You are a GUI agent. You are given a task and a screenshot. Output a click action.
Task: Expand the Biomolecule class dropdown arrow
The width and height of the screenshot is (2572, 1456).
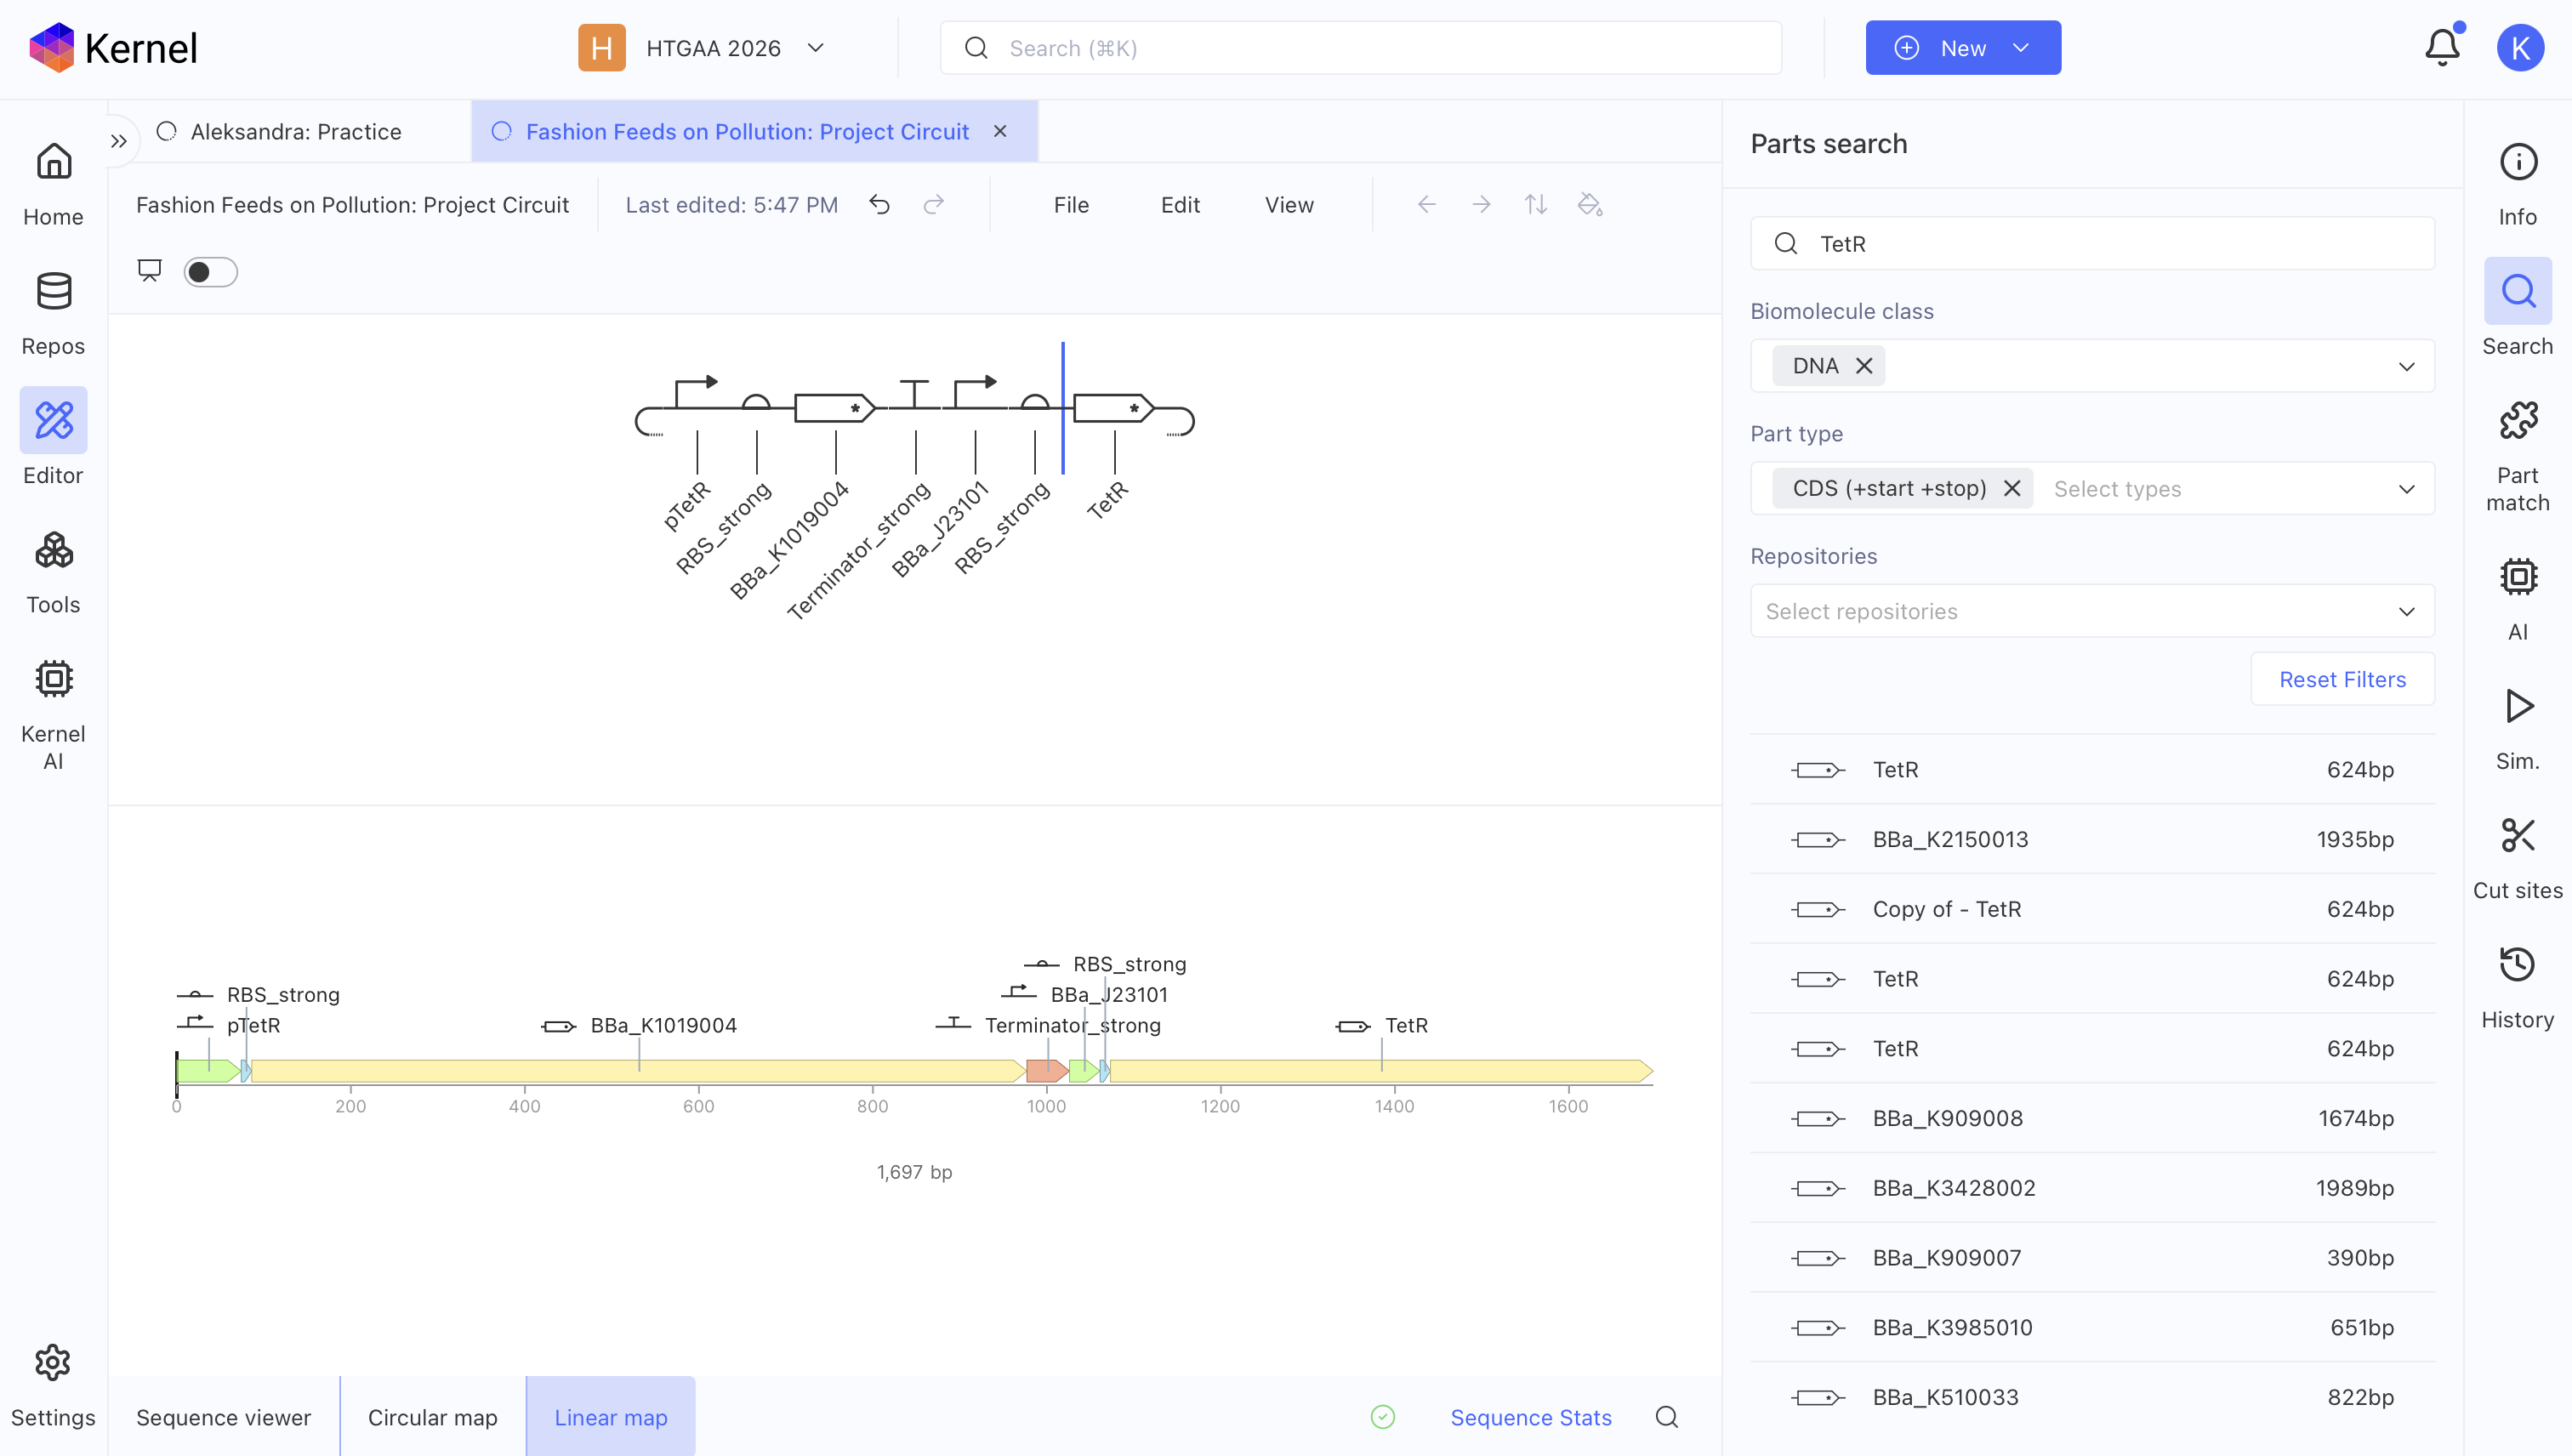coord(2407,366)
